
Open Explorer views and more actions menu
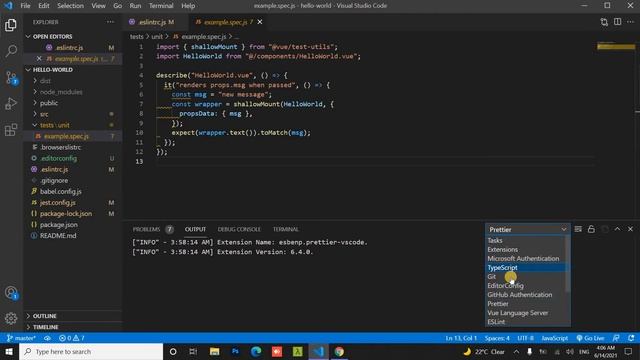point(110,22)
